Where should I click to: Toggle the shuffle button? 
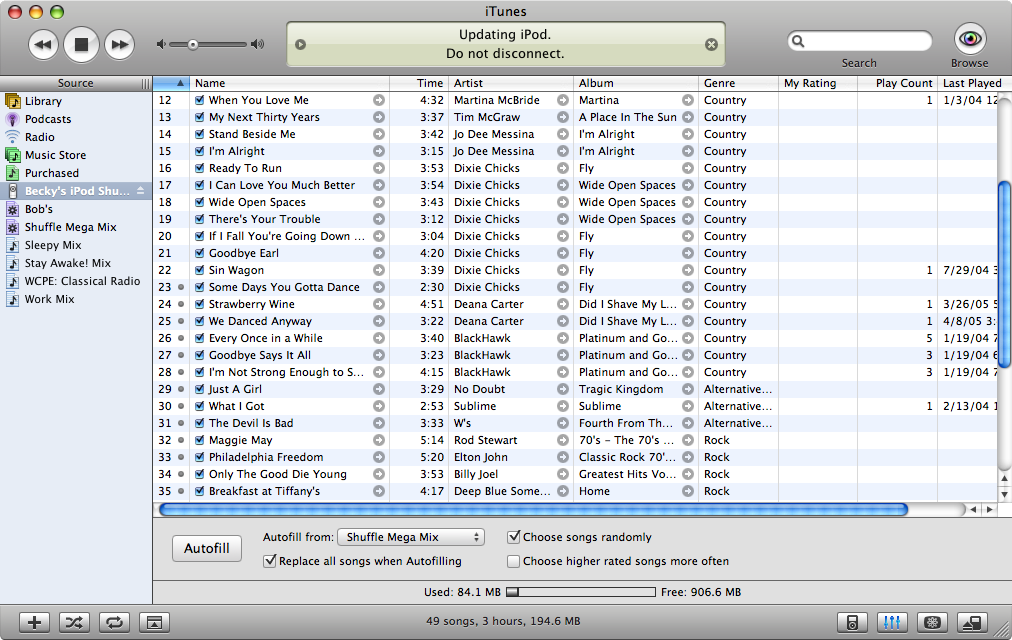[x=74, y=623]
